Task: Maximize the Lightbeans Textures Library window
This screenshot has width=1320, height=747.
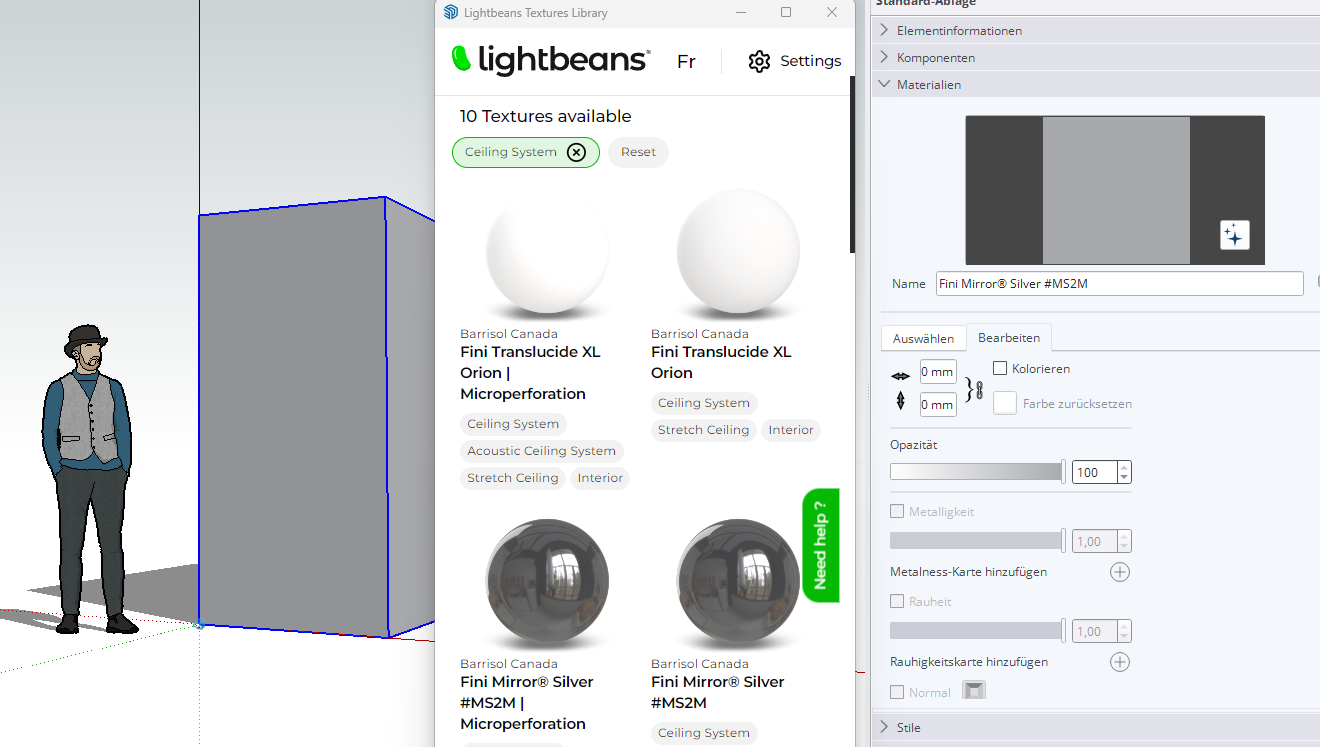Action: tap(786, 13)
